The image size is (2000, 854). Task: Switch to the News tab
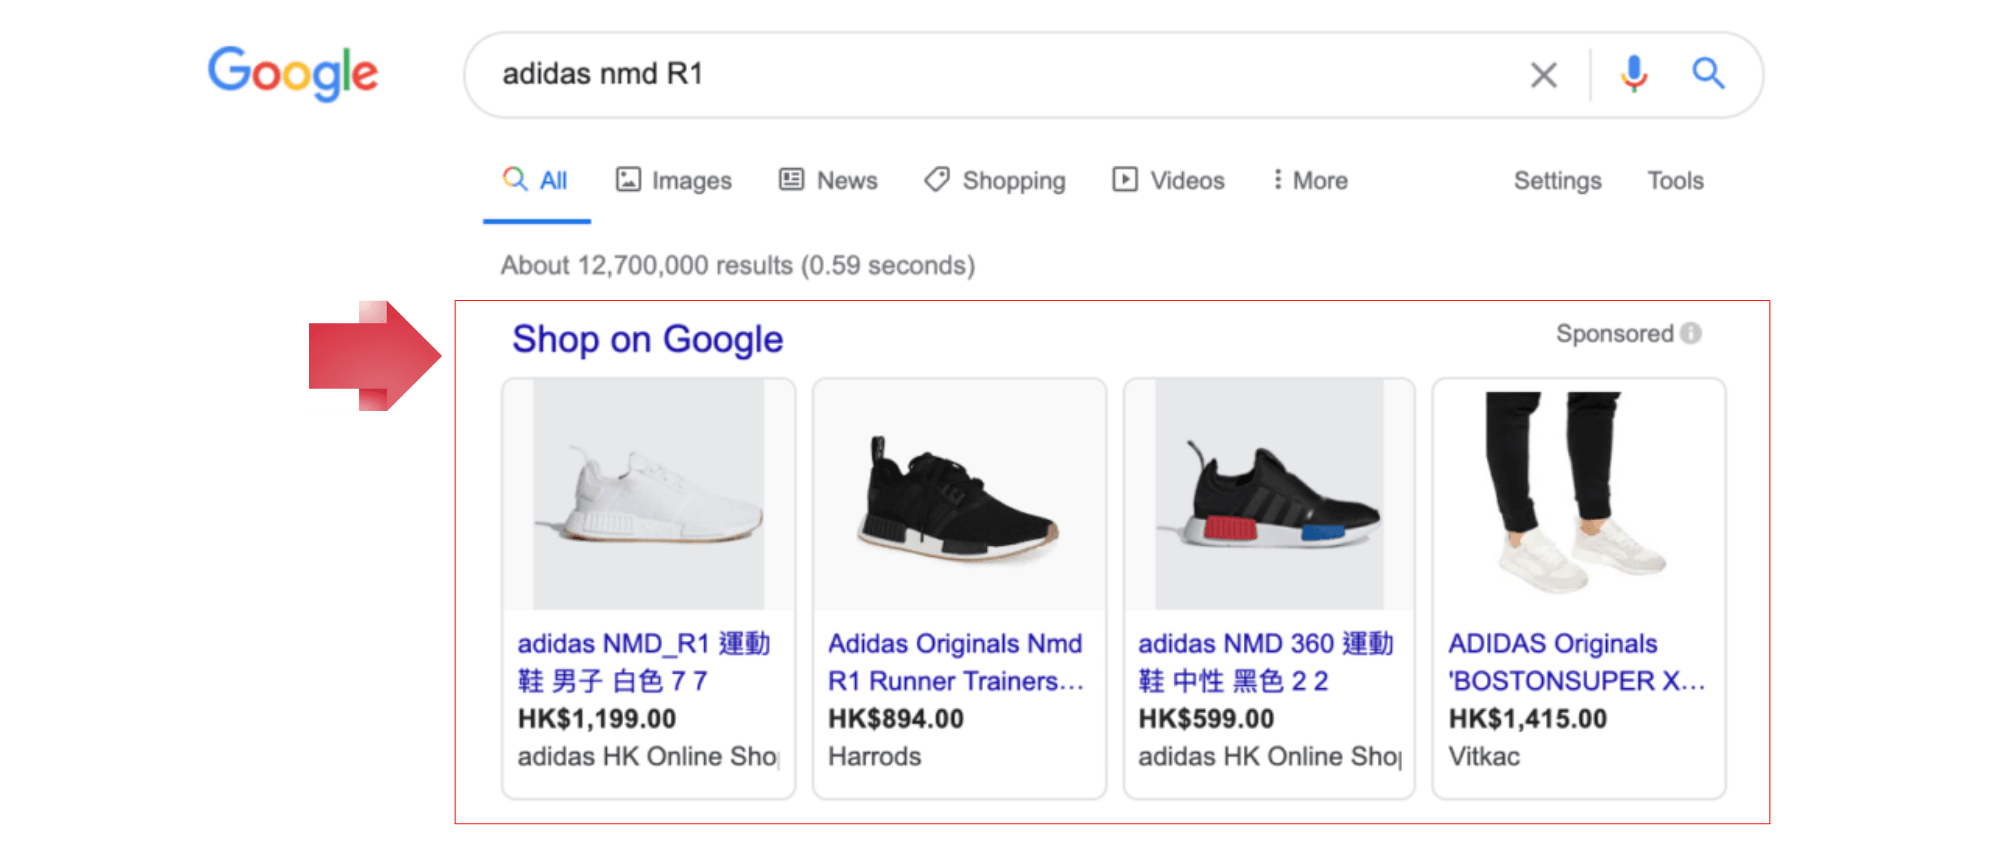[829, 180]
